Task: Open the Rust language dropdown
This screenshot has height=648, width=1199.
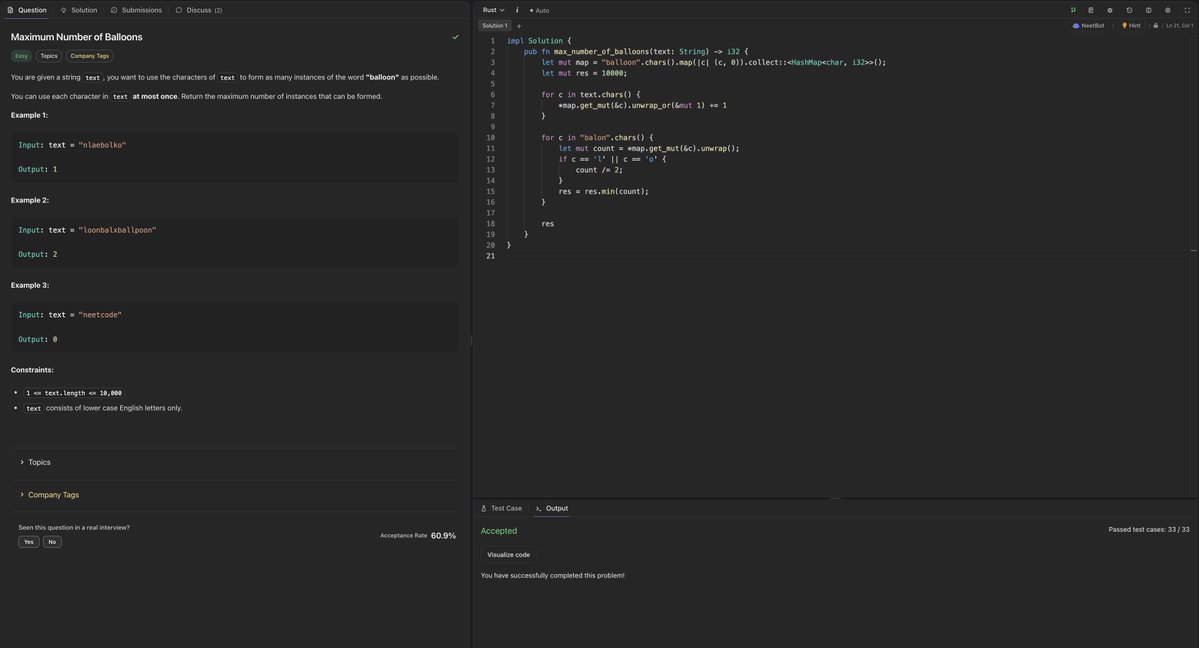Action: (x=493, y=10)
